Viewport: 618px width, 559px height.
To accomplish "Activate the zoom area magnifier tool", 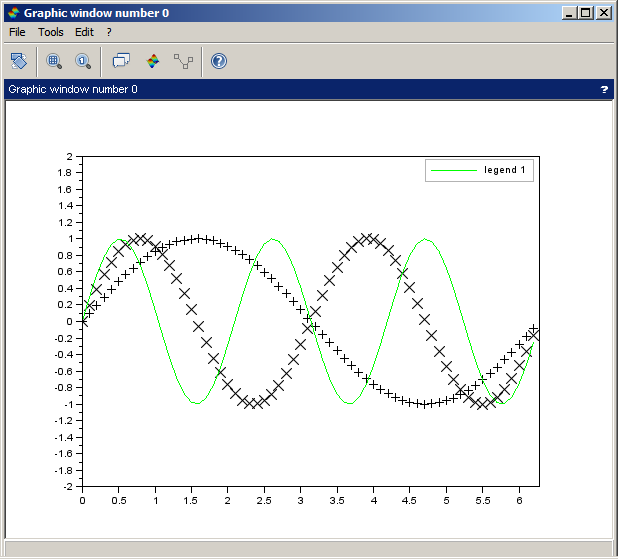I will pos(54,61).
